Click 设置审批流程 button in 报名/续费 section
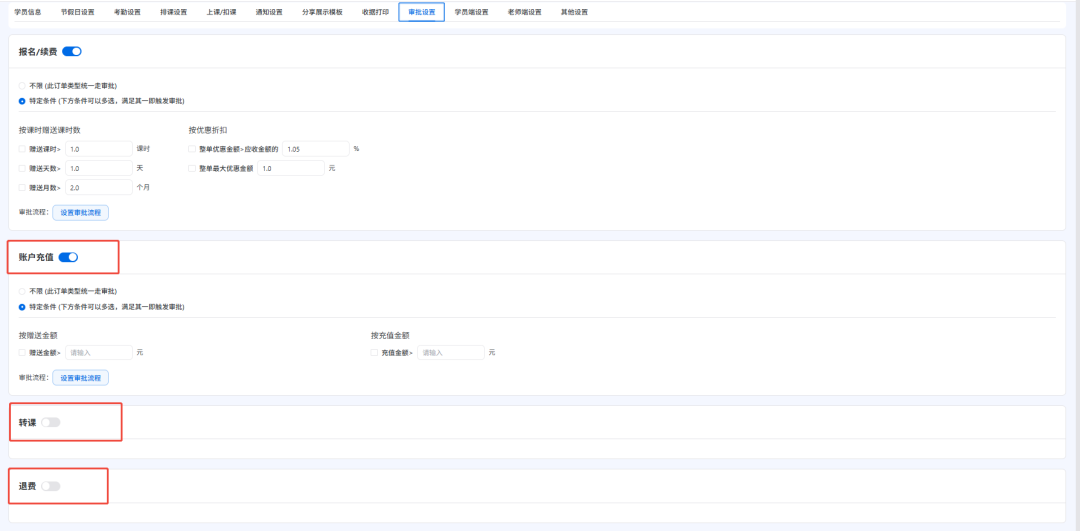 (80, 212)
